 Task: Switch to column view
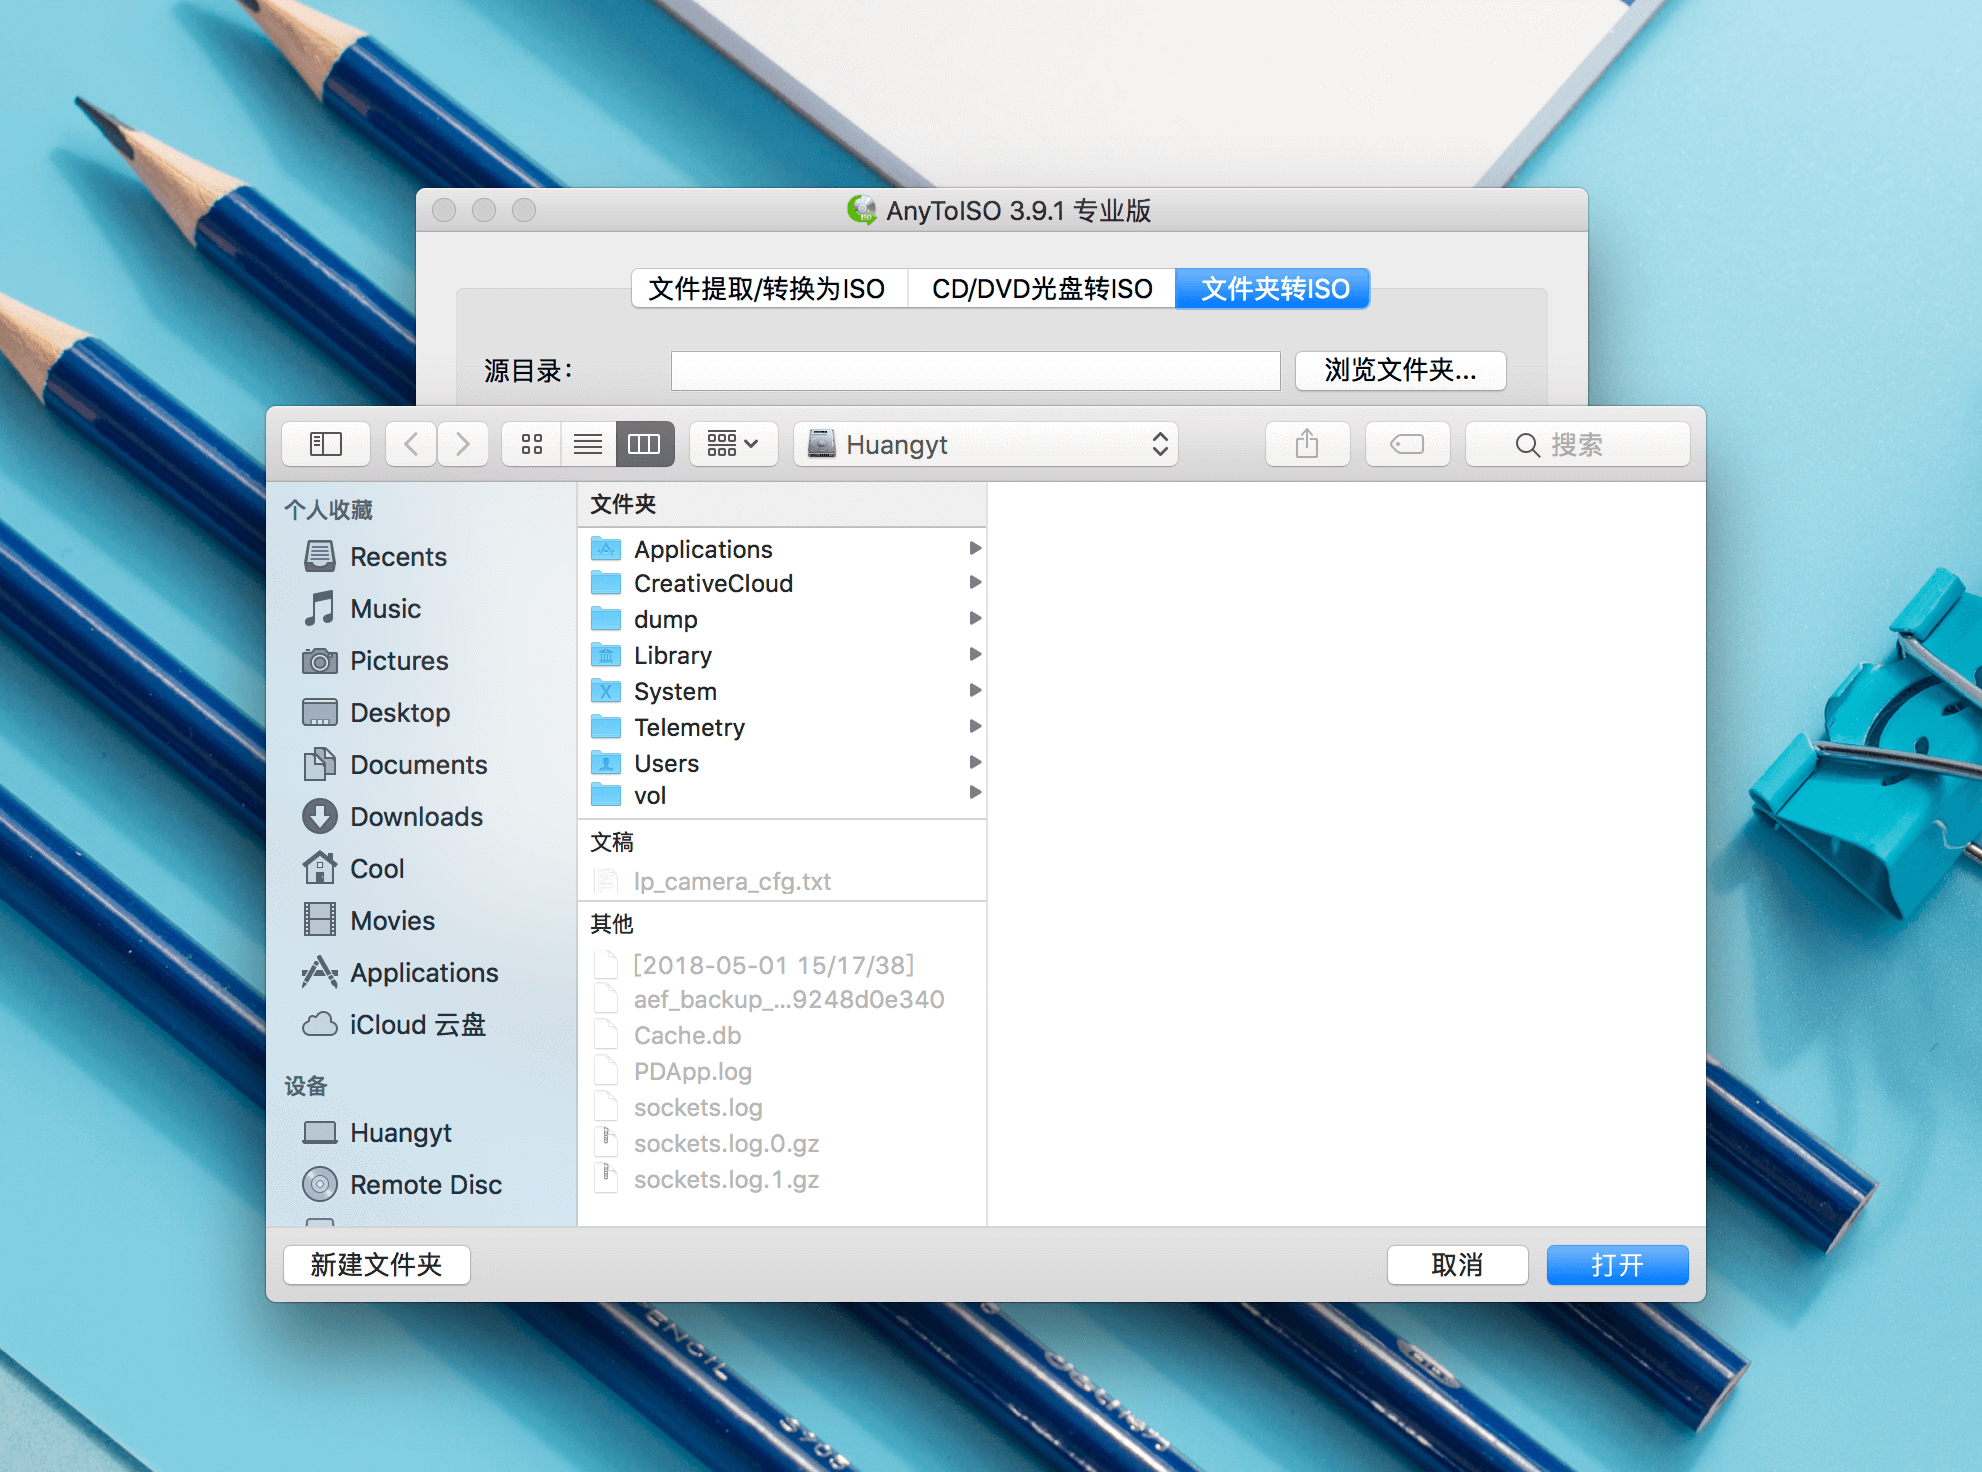pos(644,444)
